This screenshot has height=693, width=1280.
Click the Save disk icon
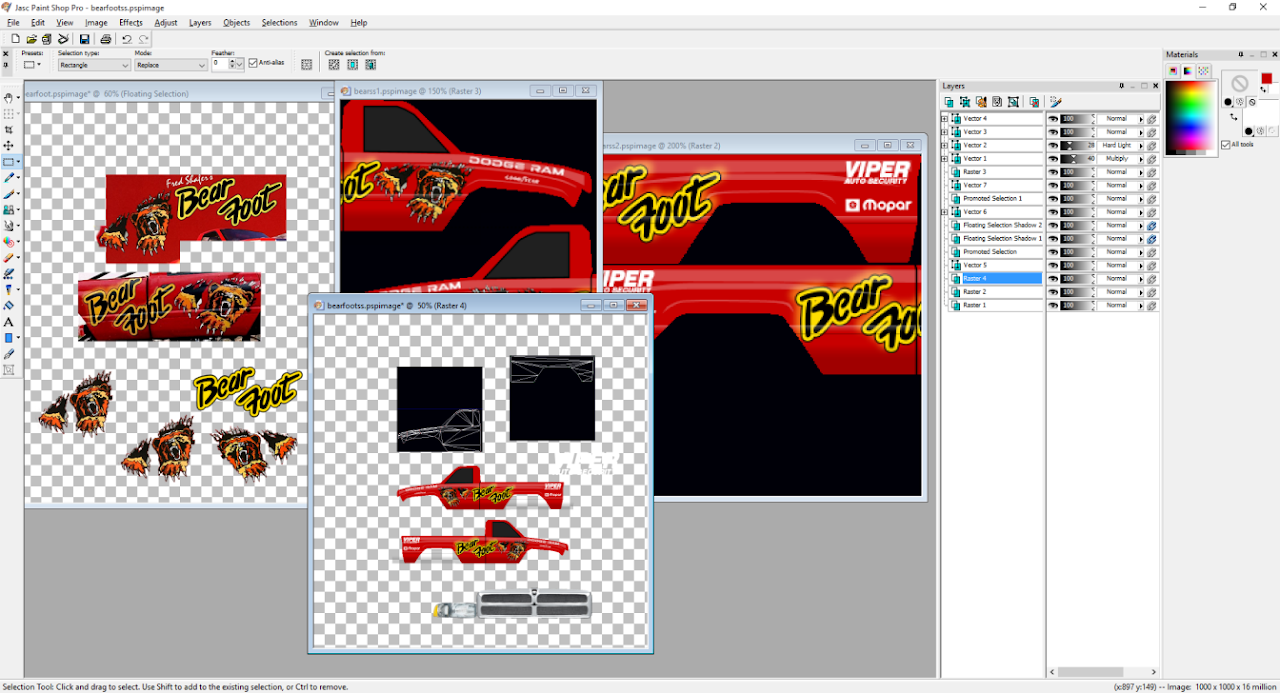pos(85,39)
